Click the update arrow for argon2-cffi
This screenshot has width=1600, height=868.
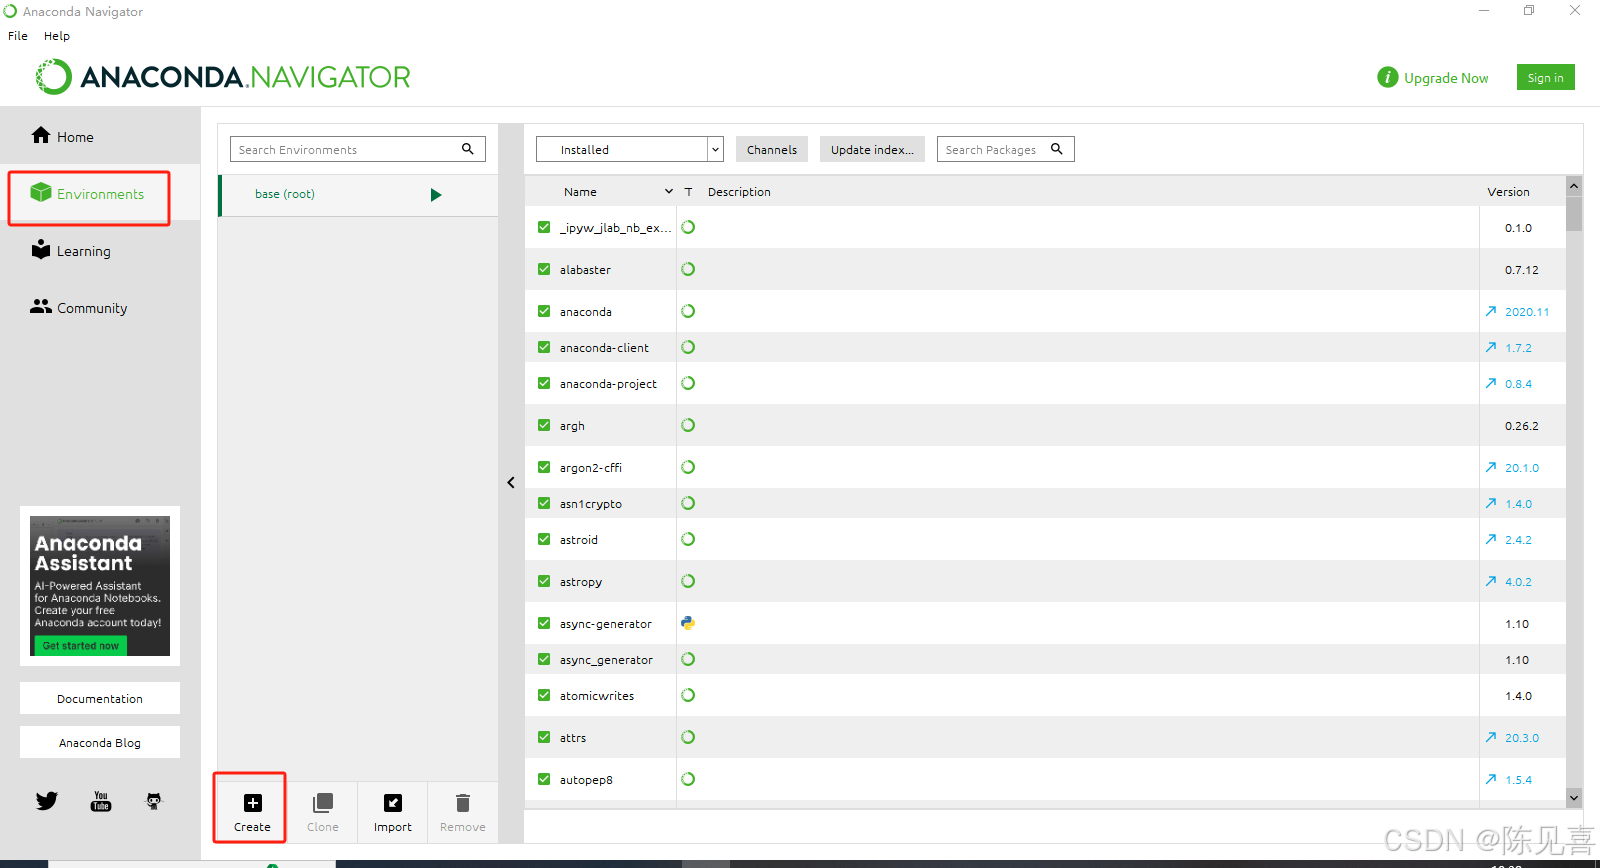(1491, 467)
